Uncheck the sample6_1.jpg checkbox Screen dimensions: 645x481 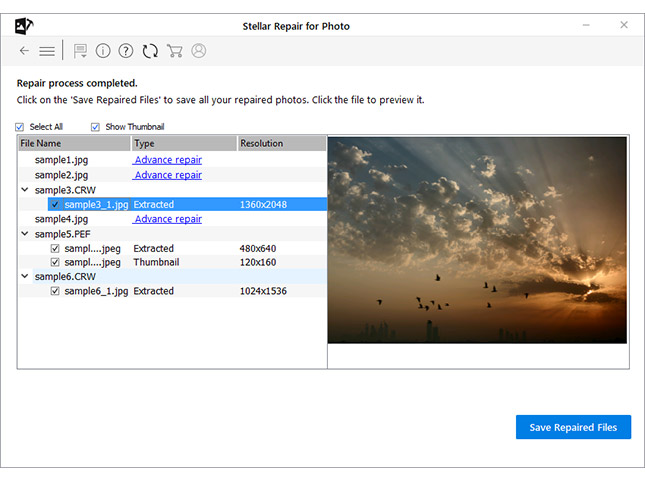[55, 291]
